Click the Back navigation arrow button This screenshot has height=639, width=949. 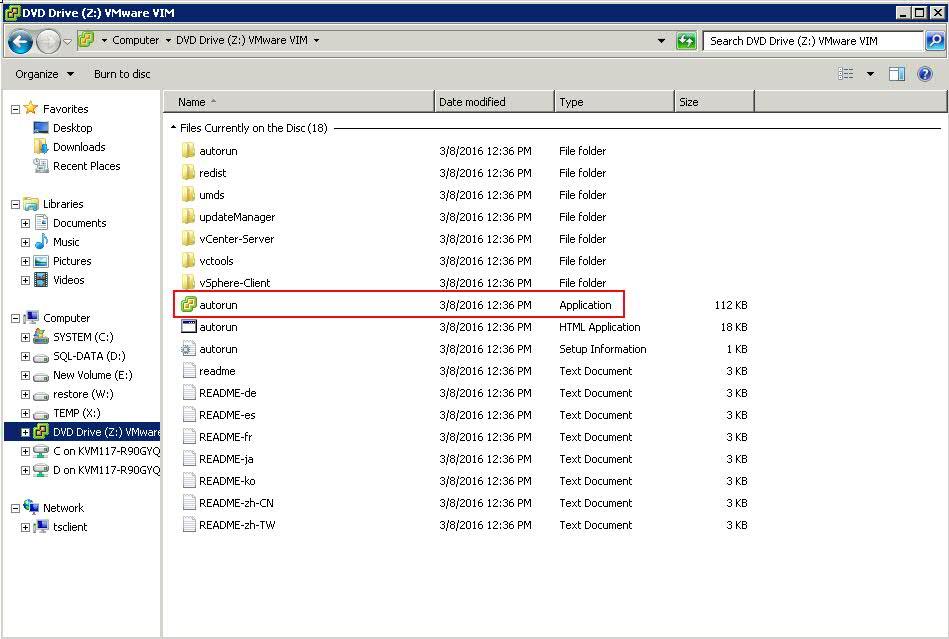point(20,41)
